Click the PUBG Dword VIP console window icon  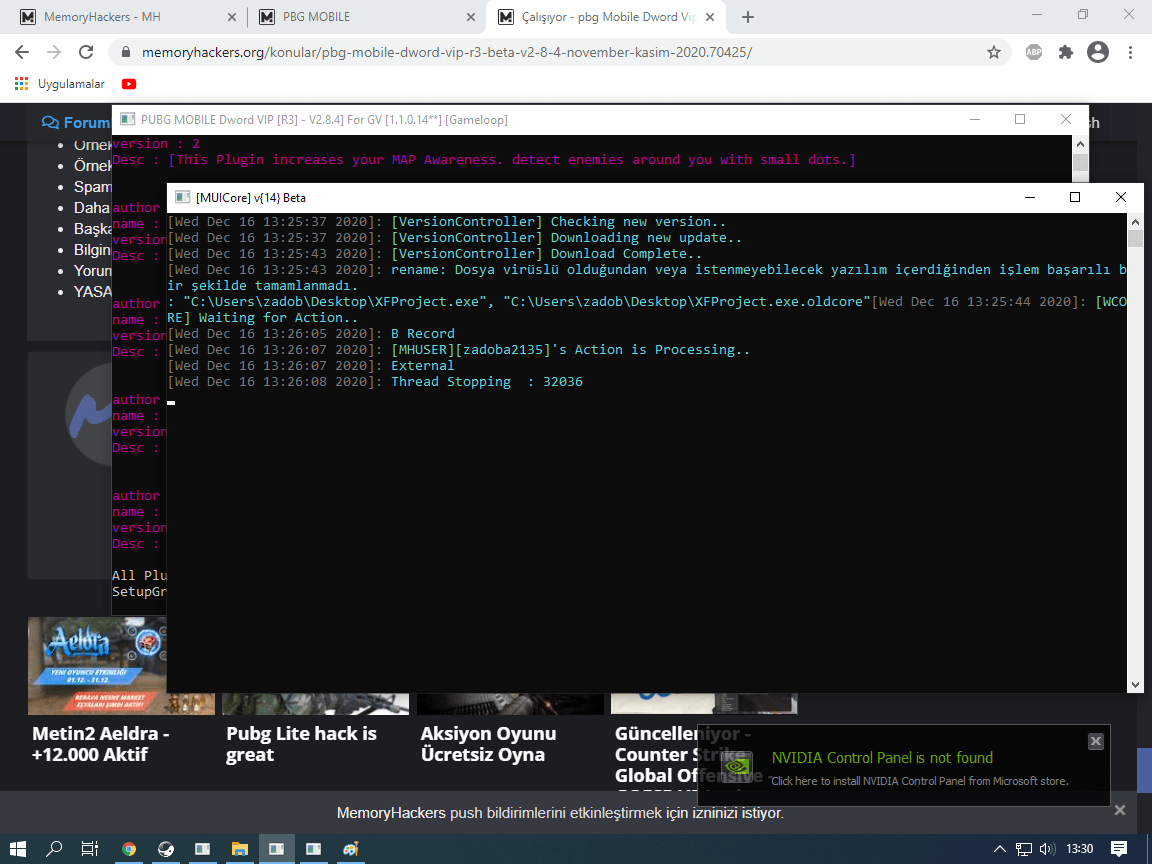127,119
